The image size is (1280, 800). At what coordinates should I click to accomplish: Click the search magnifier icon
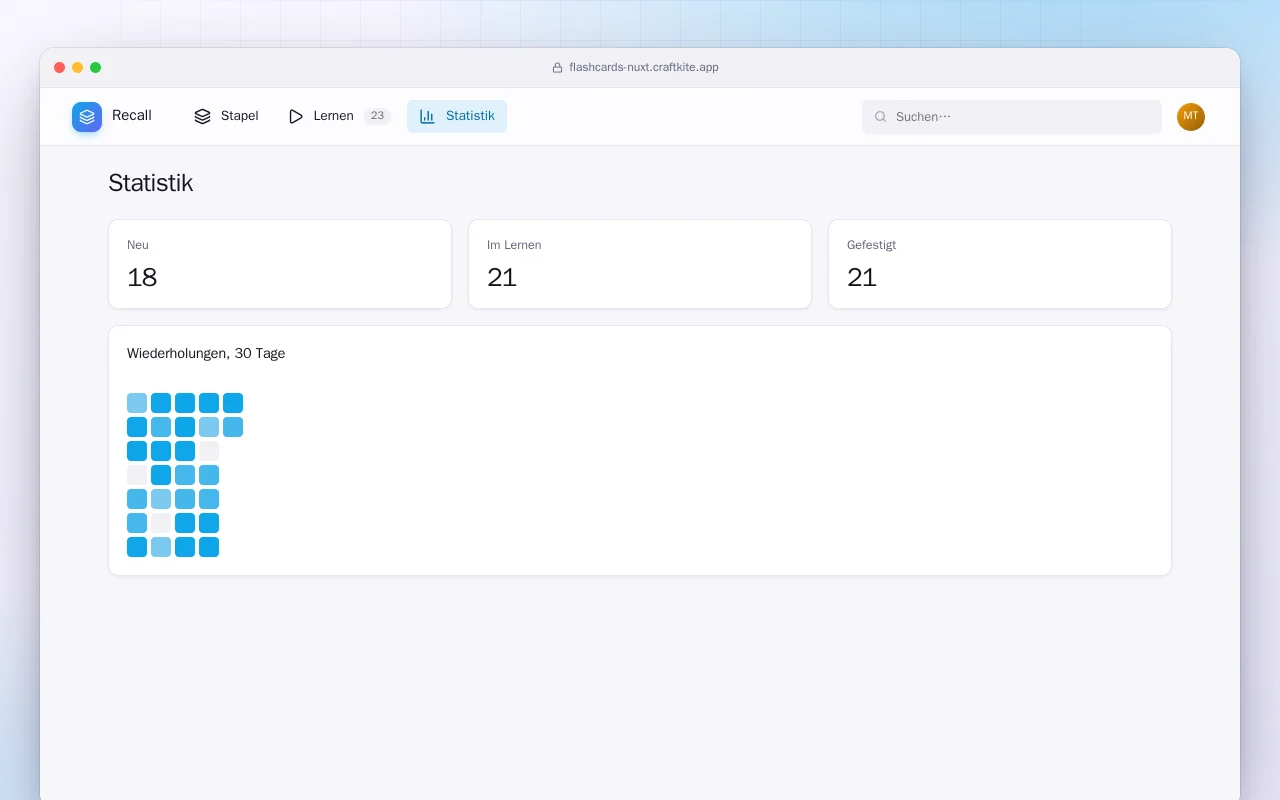tap(881, 117)
